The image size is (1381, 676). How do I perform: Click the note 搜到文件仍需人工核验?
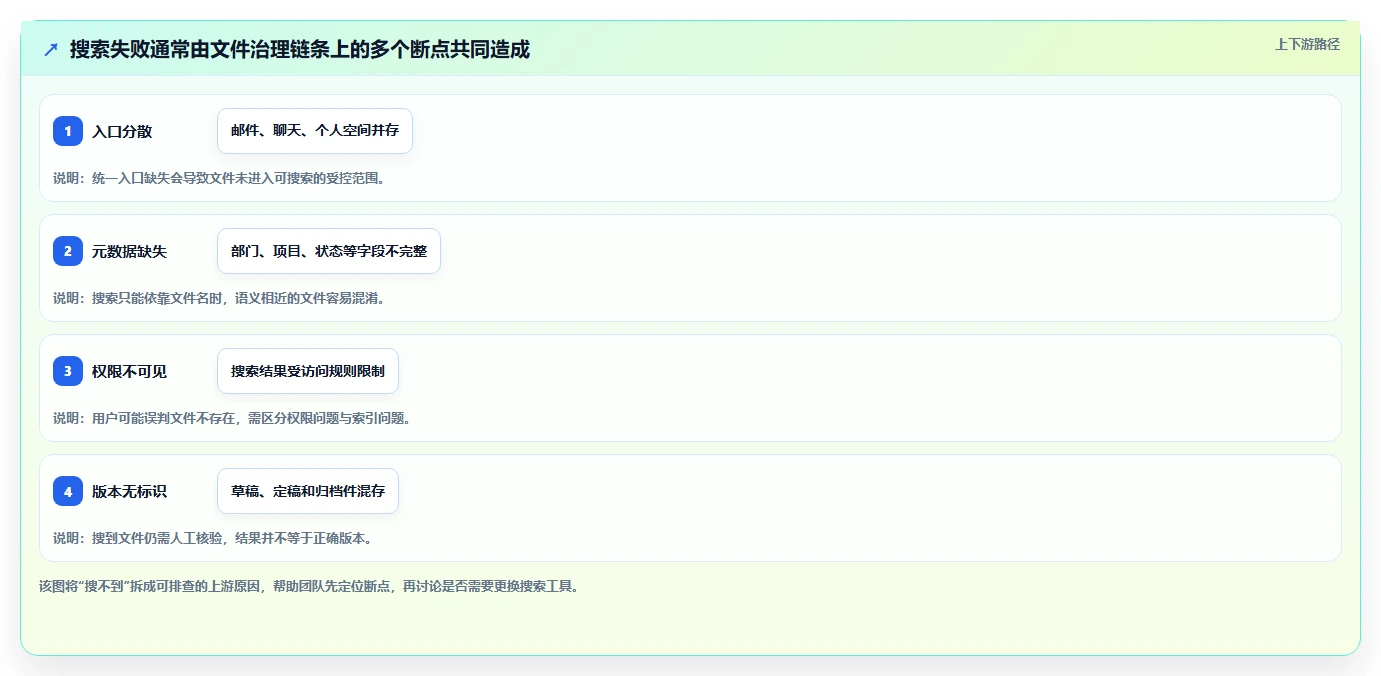[158, 538]
